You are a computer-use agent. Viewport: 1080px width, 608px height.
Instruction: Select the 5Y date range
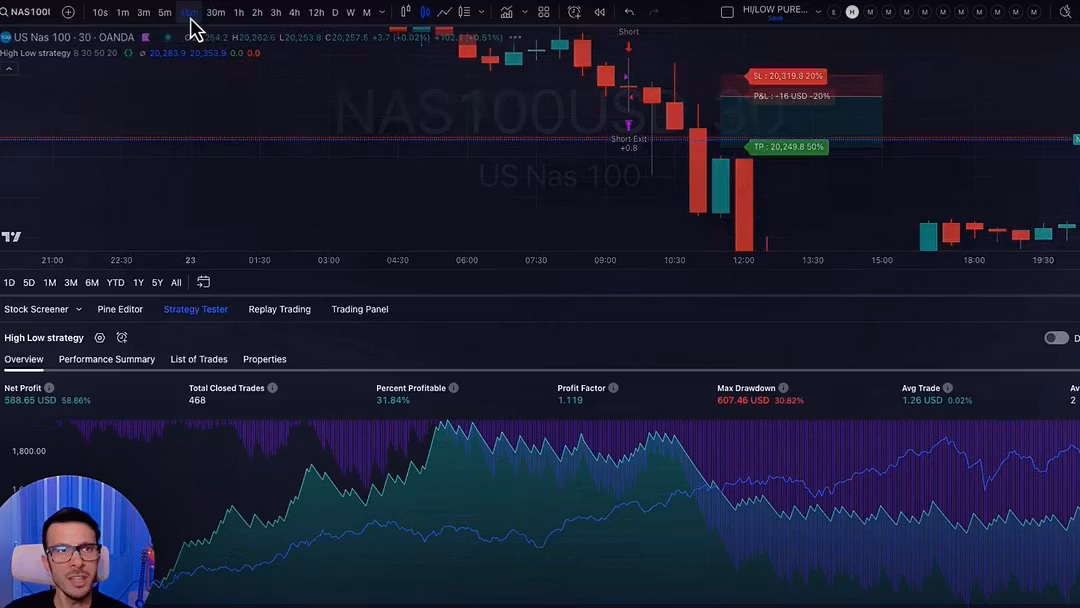(x=157, y=283)
